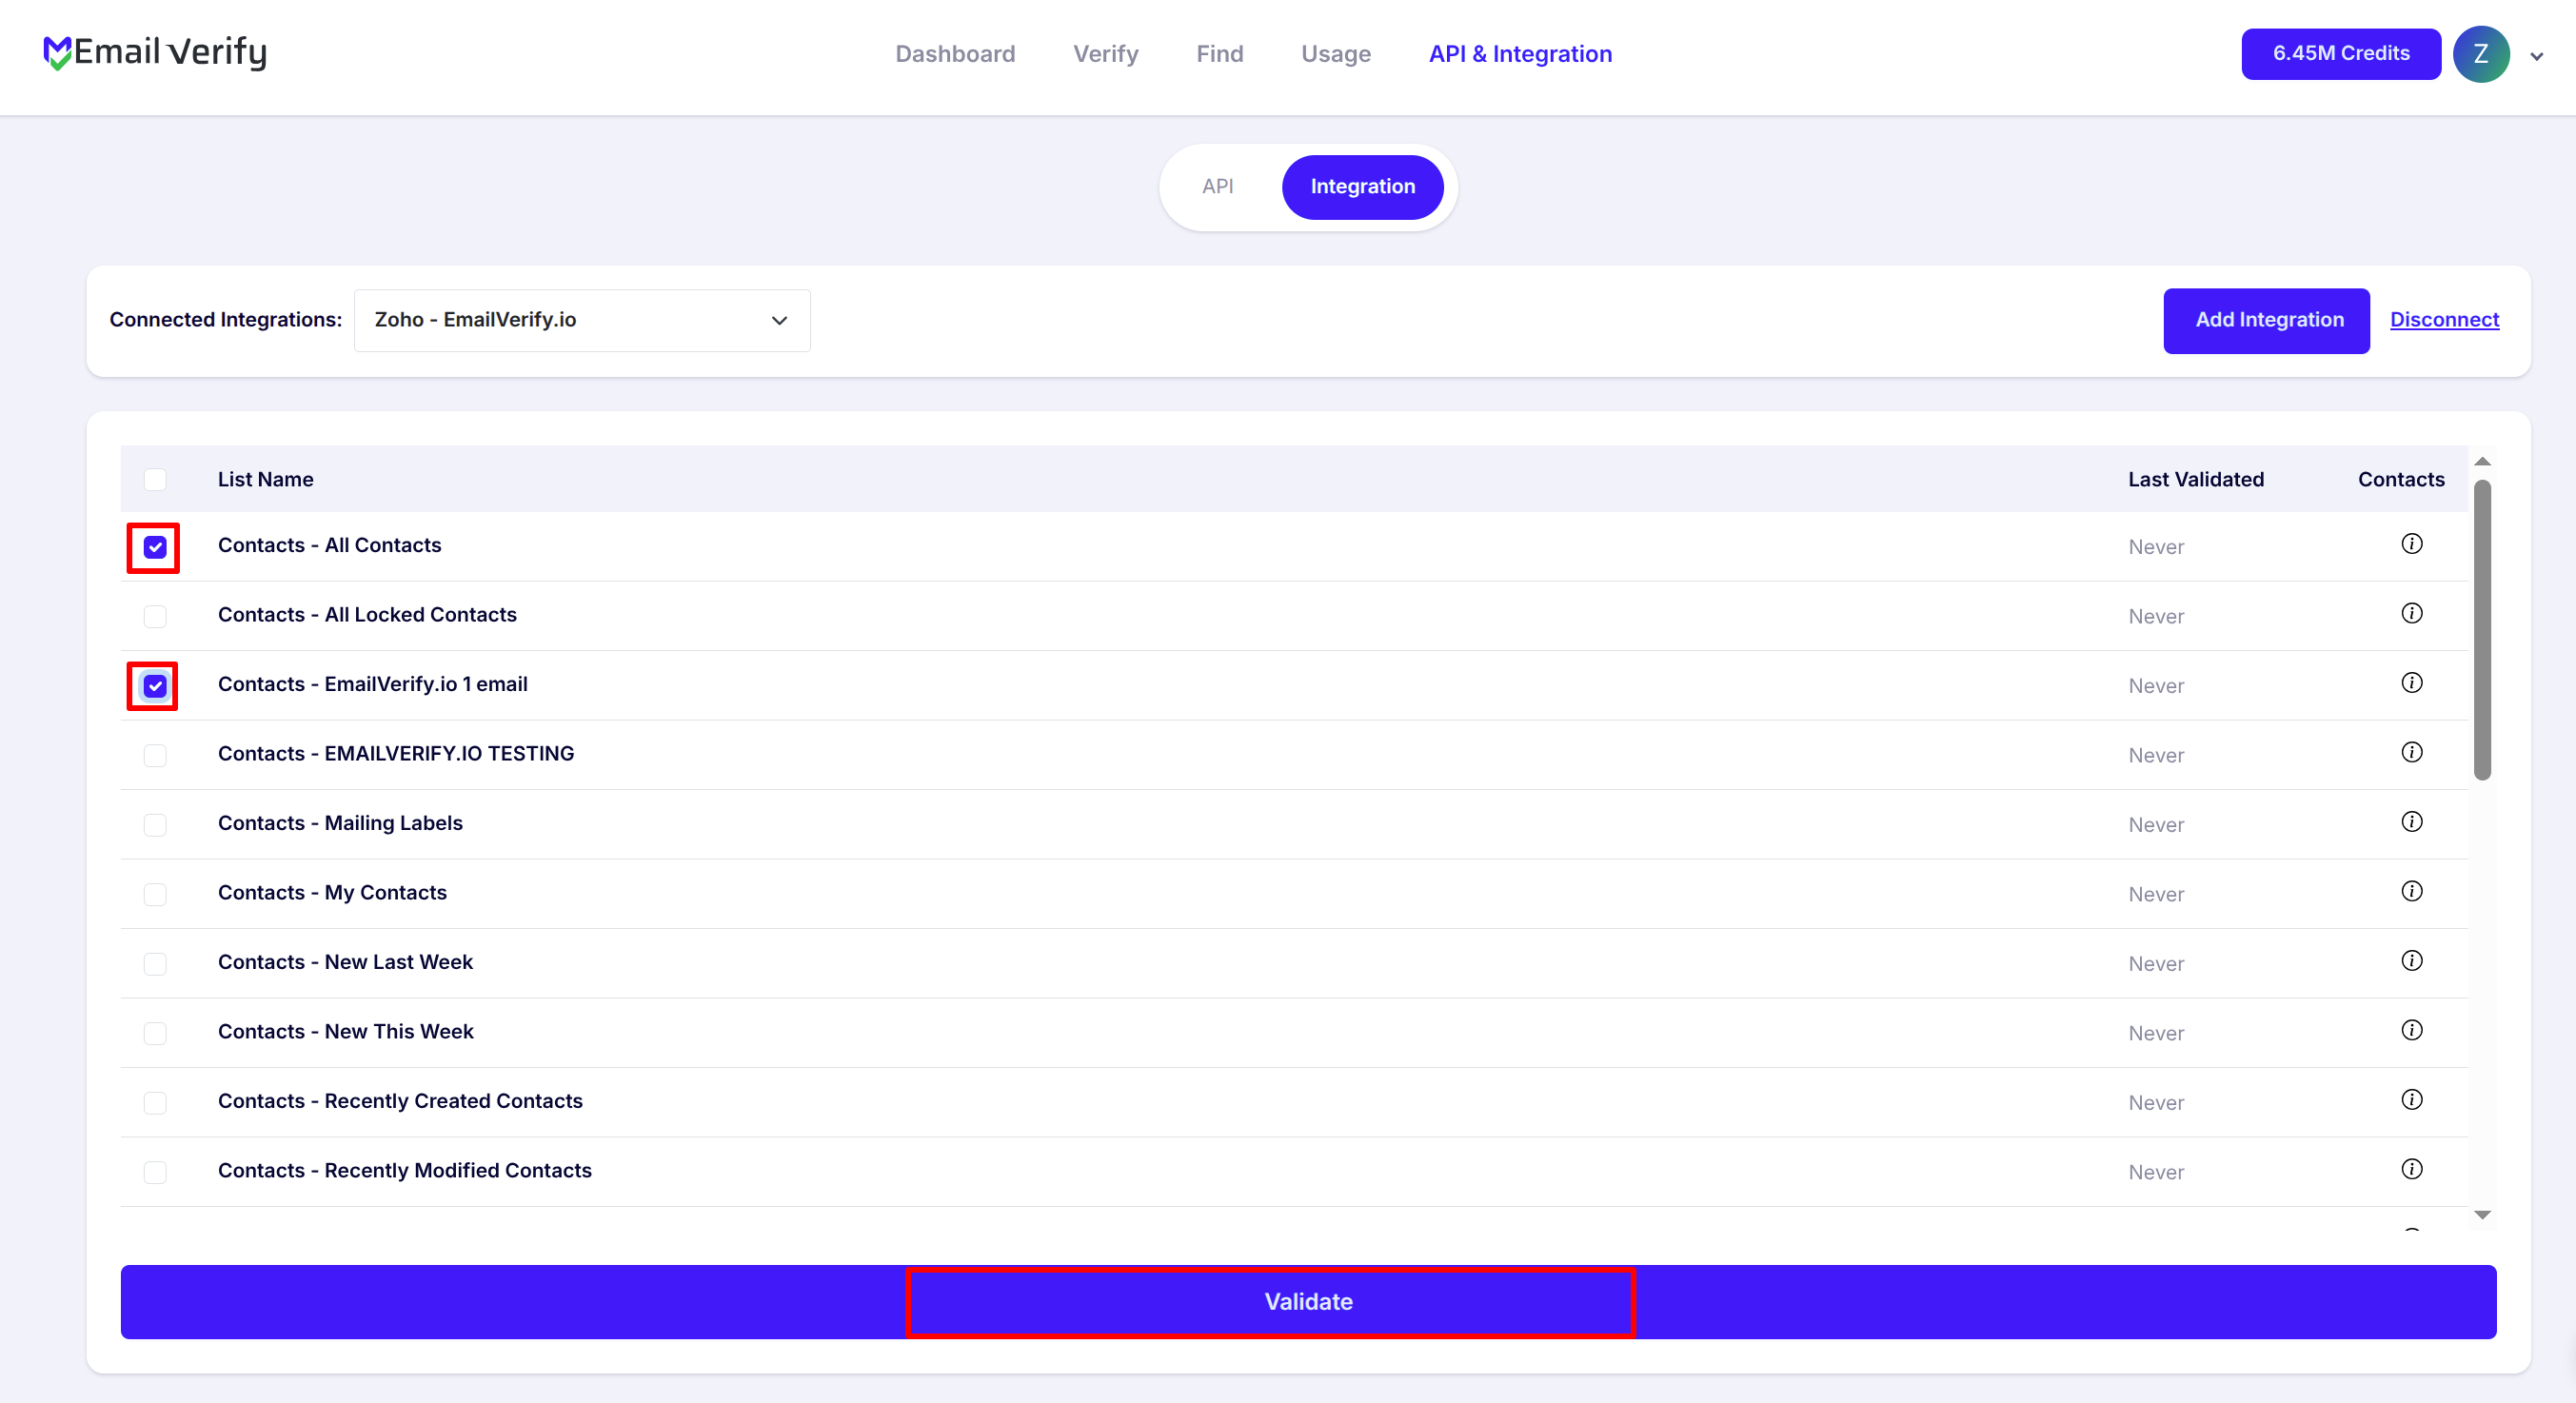
Task: Click 'Contacts - Mailing Labels' list name
Action: (x=341, y=823)
